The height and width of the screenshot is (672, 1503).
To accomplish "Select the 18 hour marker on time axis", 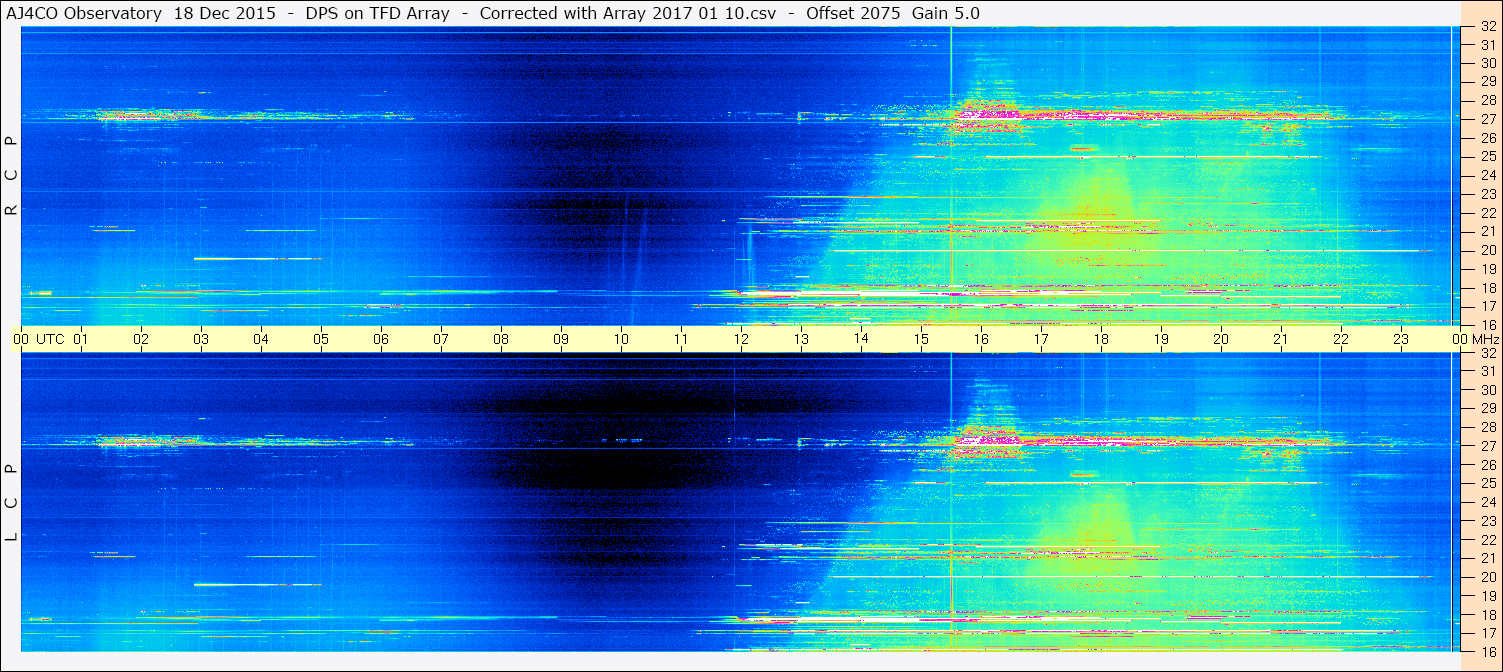I will click(1101, 340).
